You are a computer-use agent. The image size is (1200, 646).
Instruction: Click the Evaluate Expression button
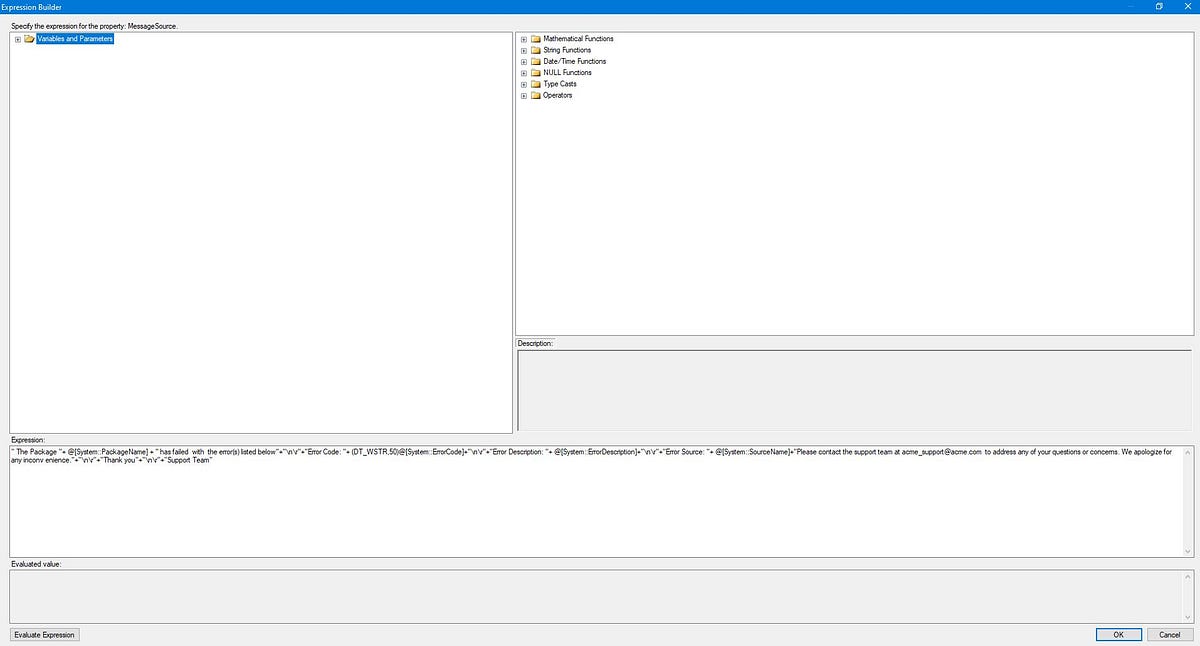[44, 634]
